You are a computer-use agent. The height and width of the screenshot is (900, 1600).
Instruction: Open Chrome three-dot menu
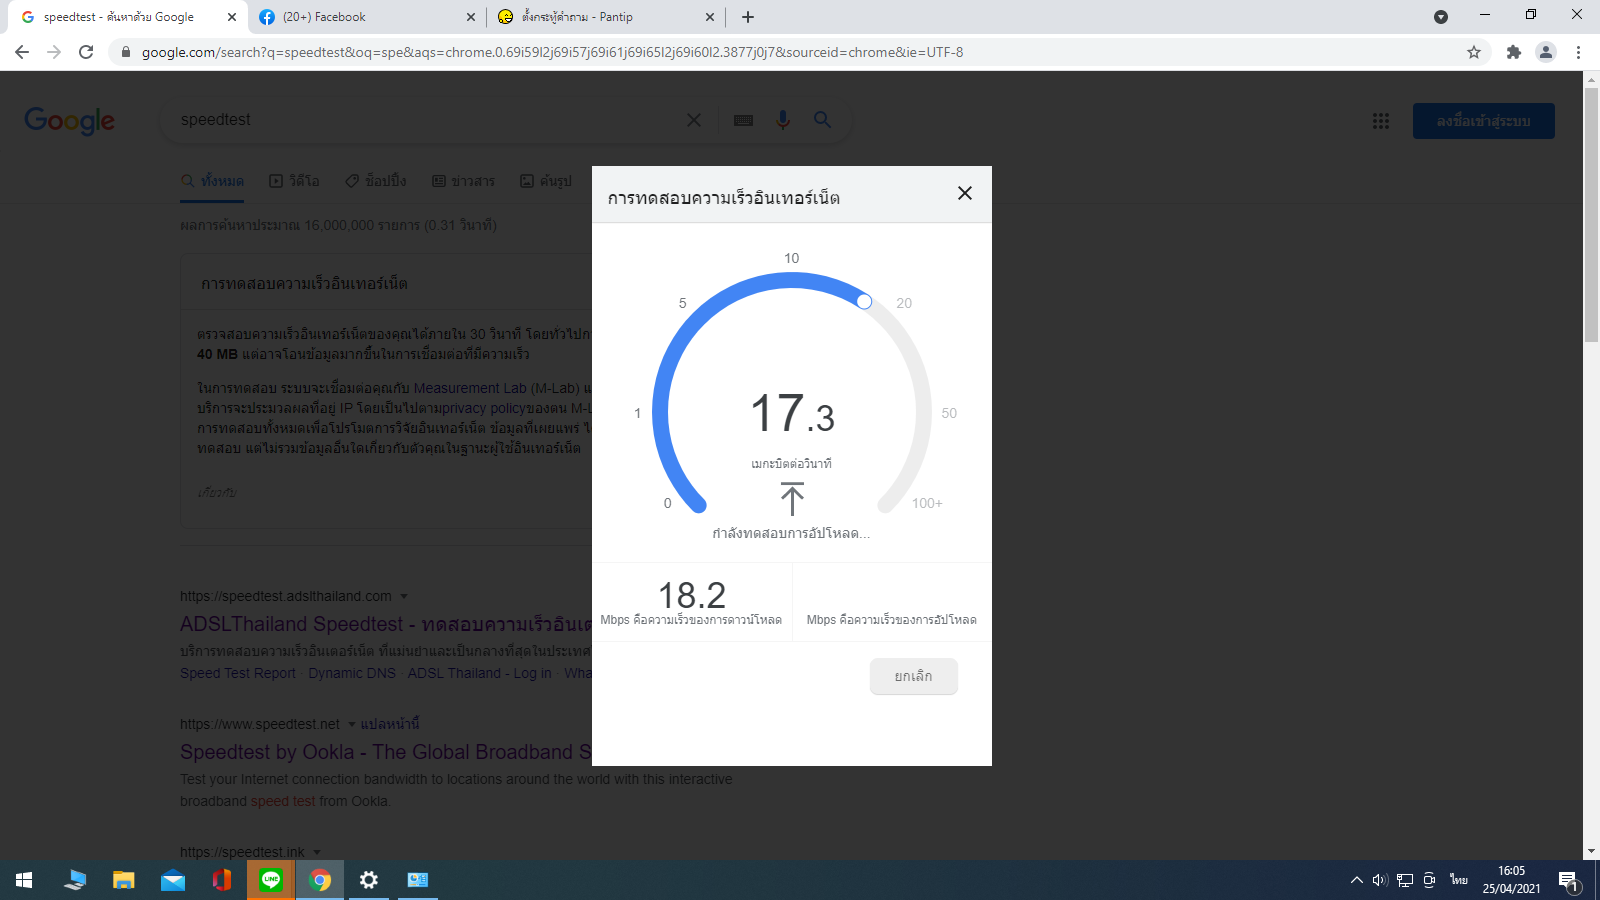click(x=1579, y=52)
